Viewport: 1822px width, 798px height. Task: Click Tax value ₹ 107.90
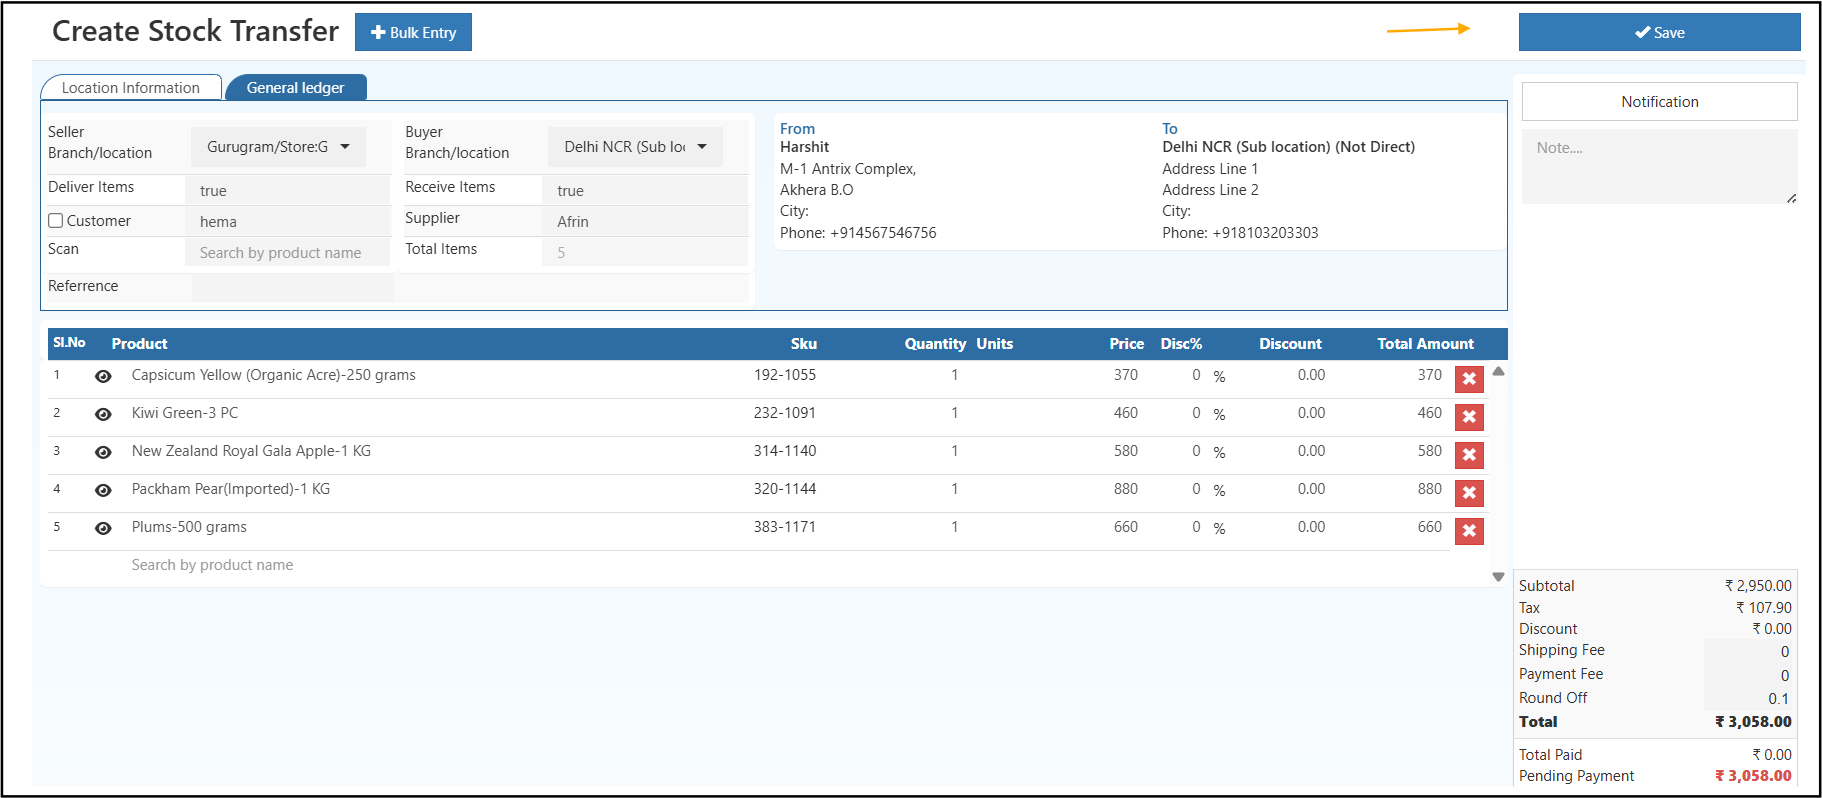point(1764,608)
